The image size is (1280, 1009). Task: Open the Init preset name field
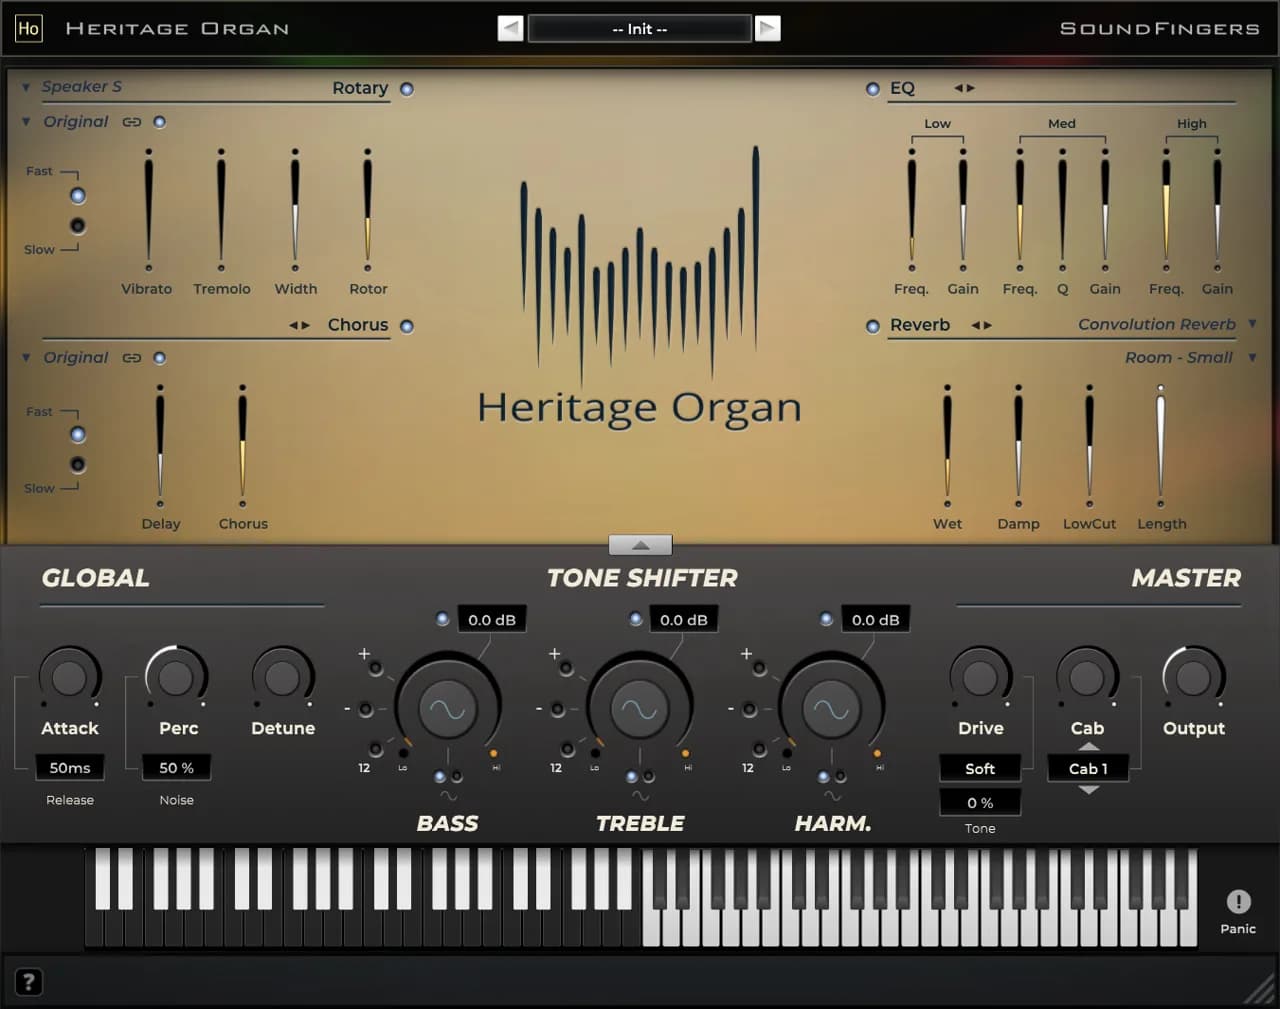(639, 29)
